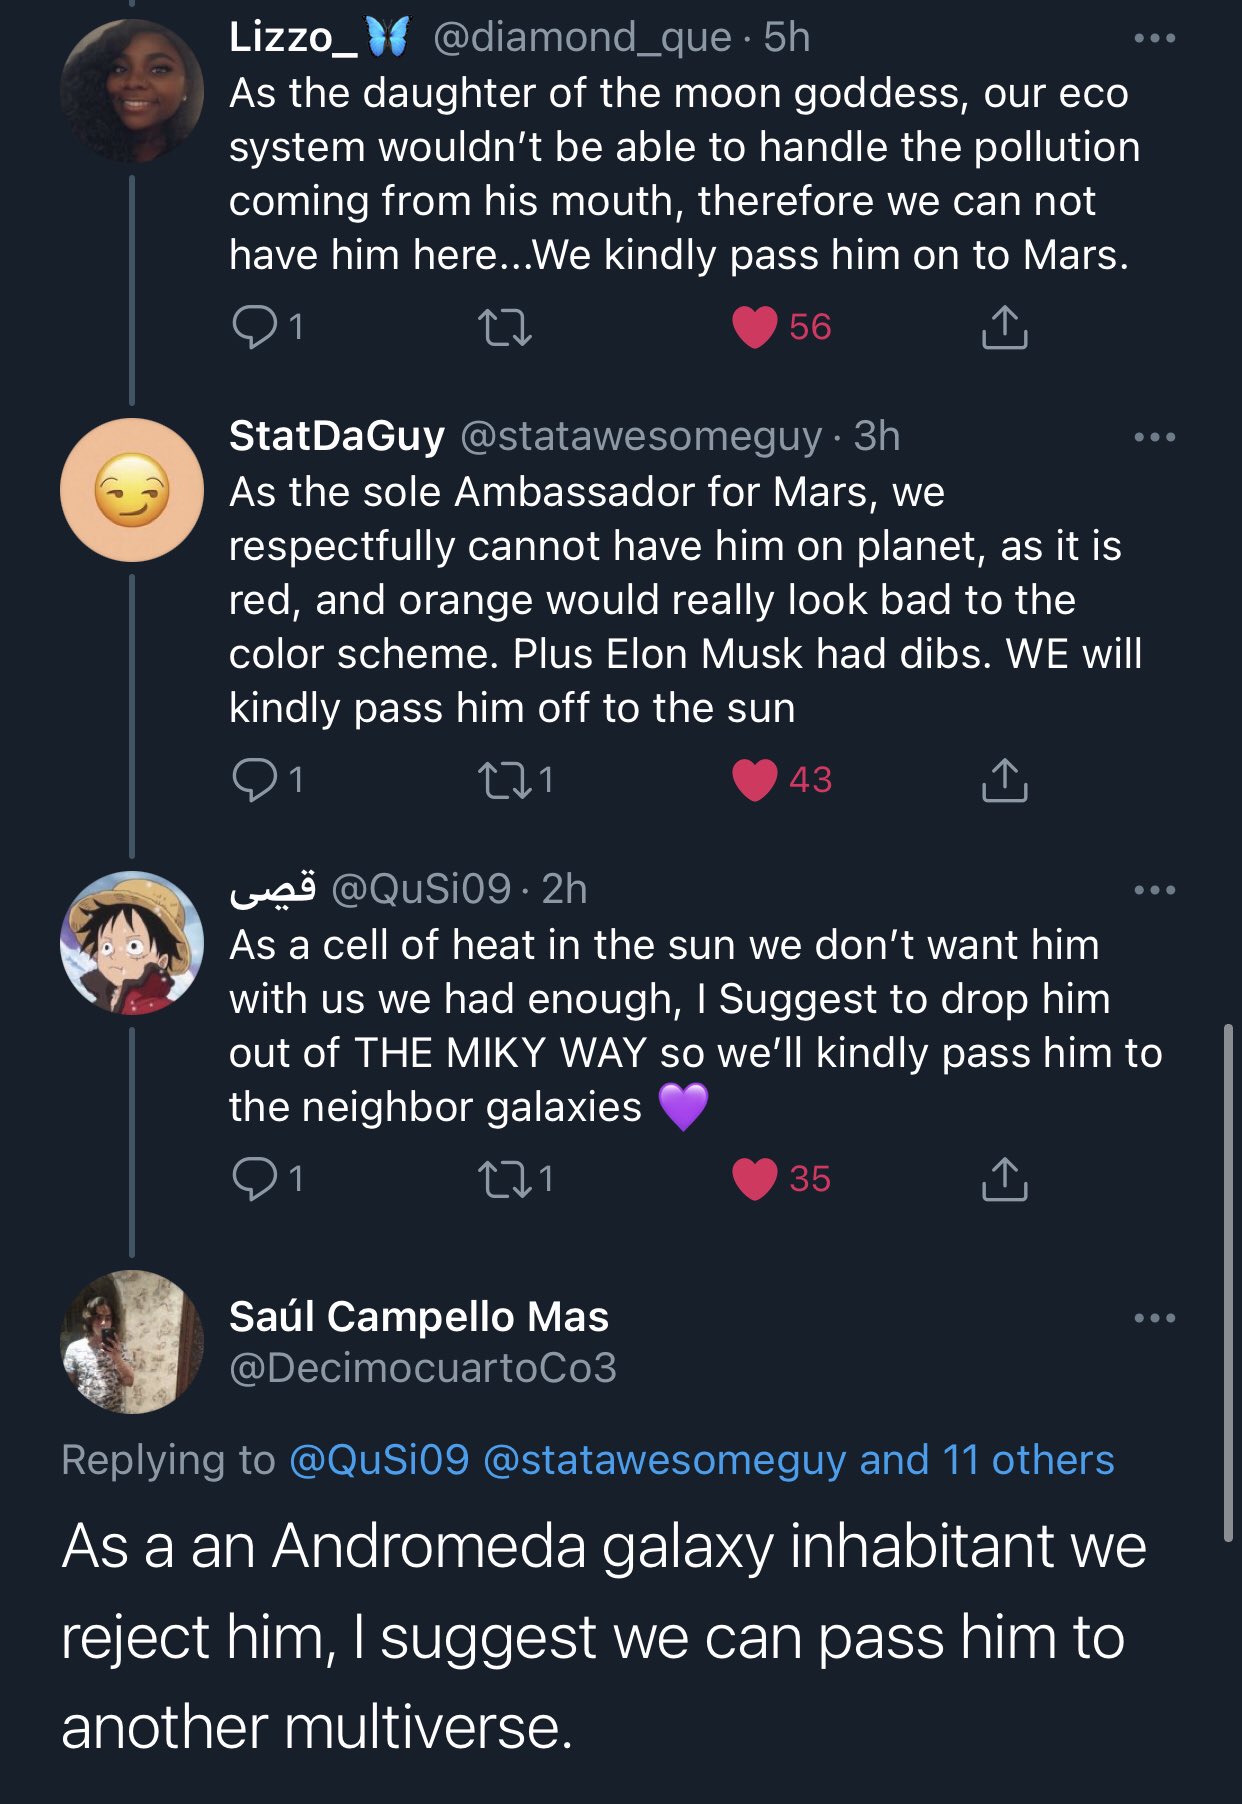The height and width of the screenshot is (1804, 1242).
Task: Unlike Lizzo_'s tweet with 56 likes
Action: tap(755, 327)
